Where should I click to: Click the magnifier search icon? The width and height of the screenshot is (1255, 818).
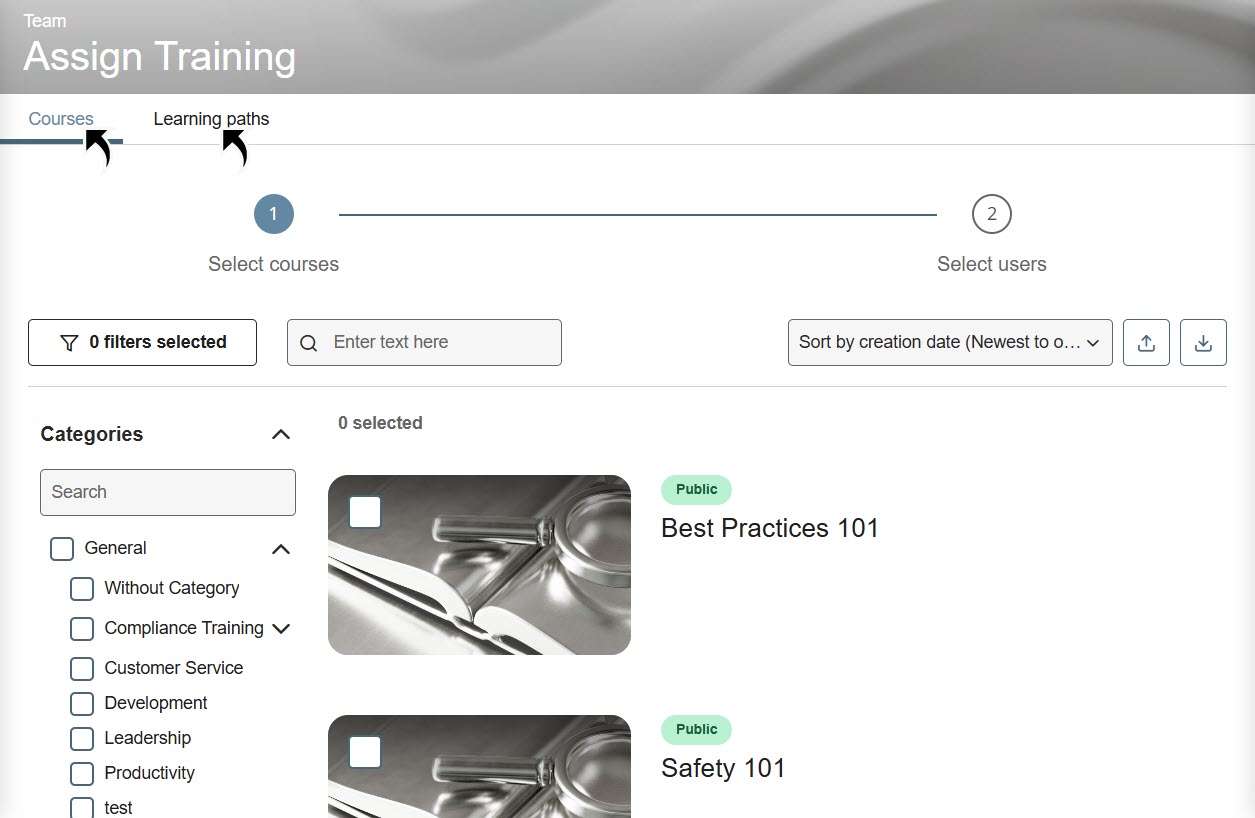click(x=309, y=343)
